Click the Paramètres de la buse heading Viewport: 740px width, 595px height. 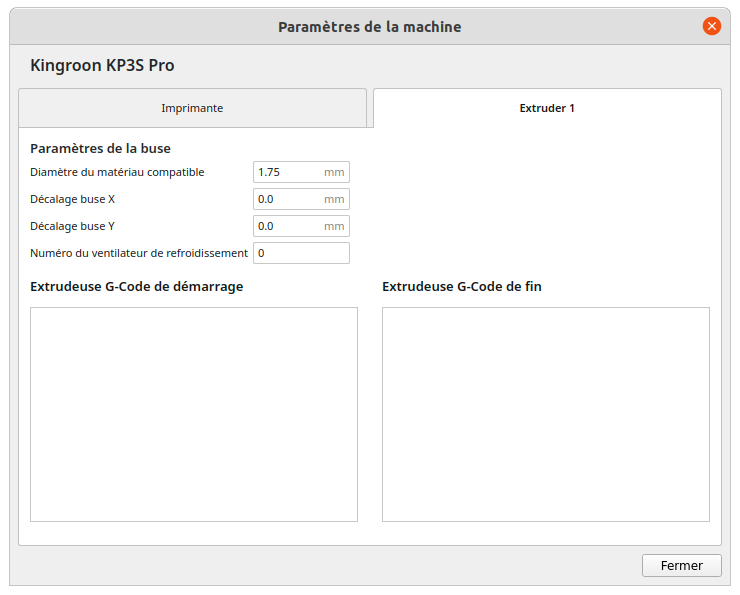coord(101,148)
